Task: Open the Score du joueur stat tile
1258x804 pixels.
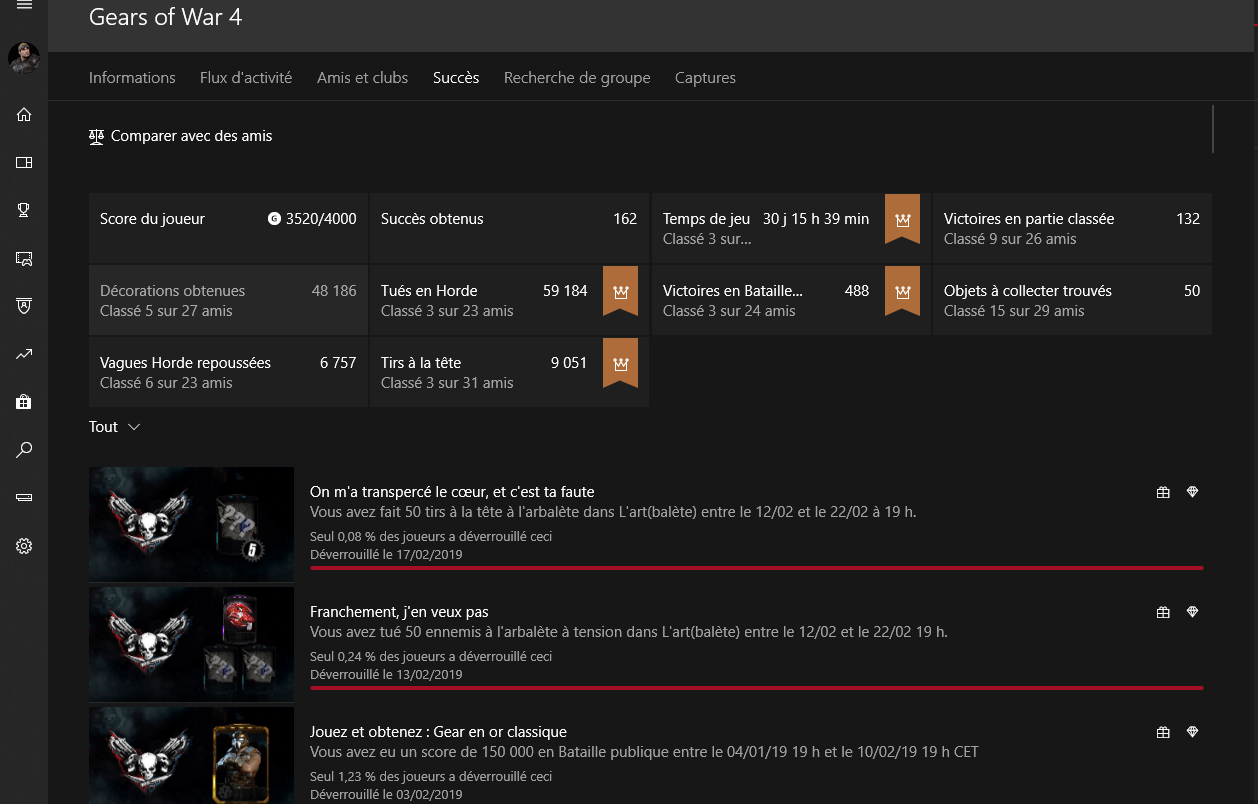Action: 228,228
